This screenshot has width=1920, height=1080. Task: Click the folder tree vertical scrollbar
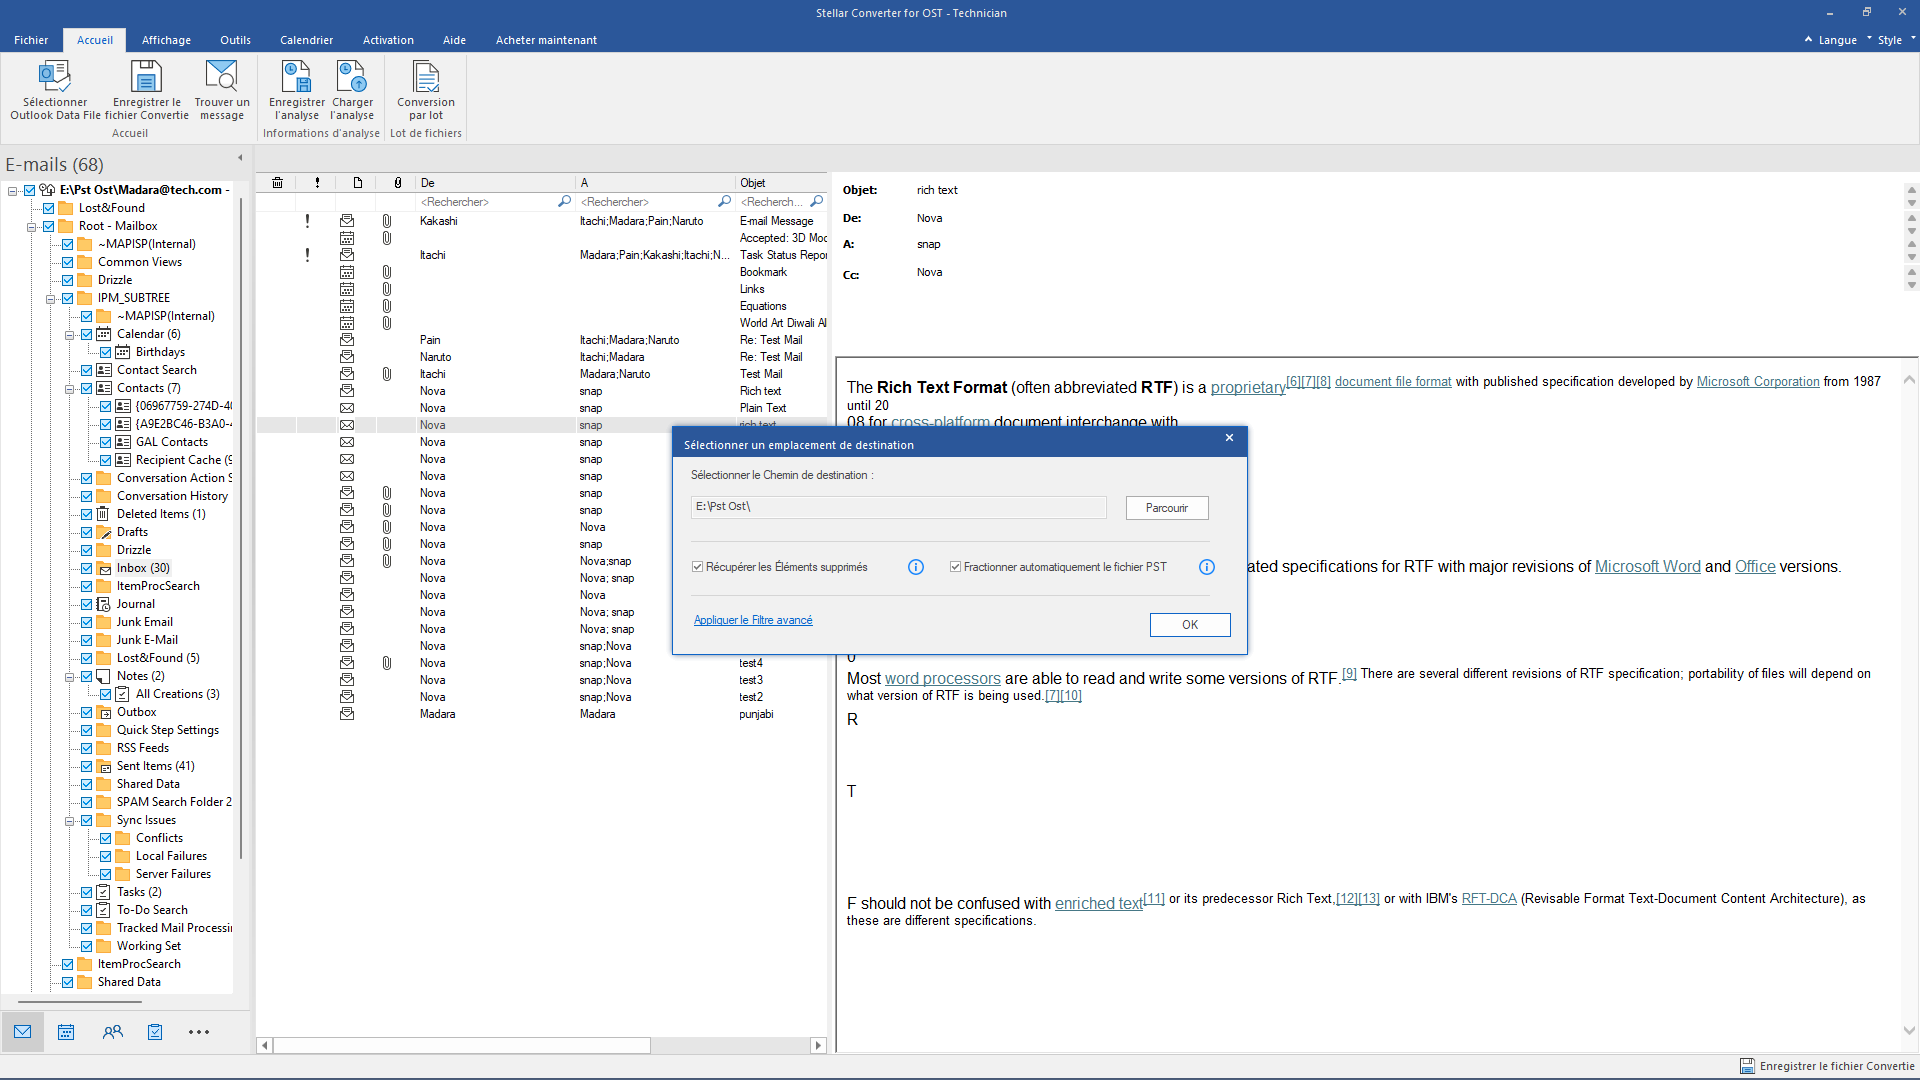(241, 530)
